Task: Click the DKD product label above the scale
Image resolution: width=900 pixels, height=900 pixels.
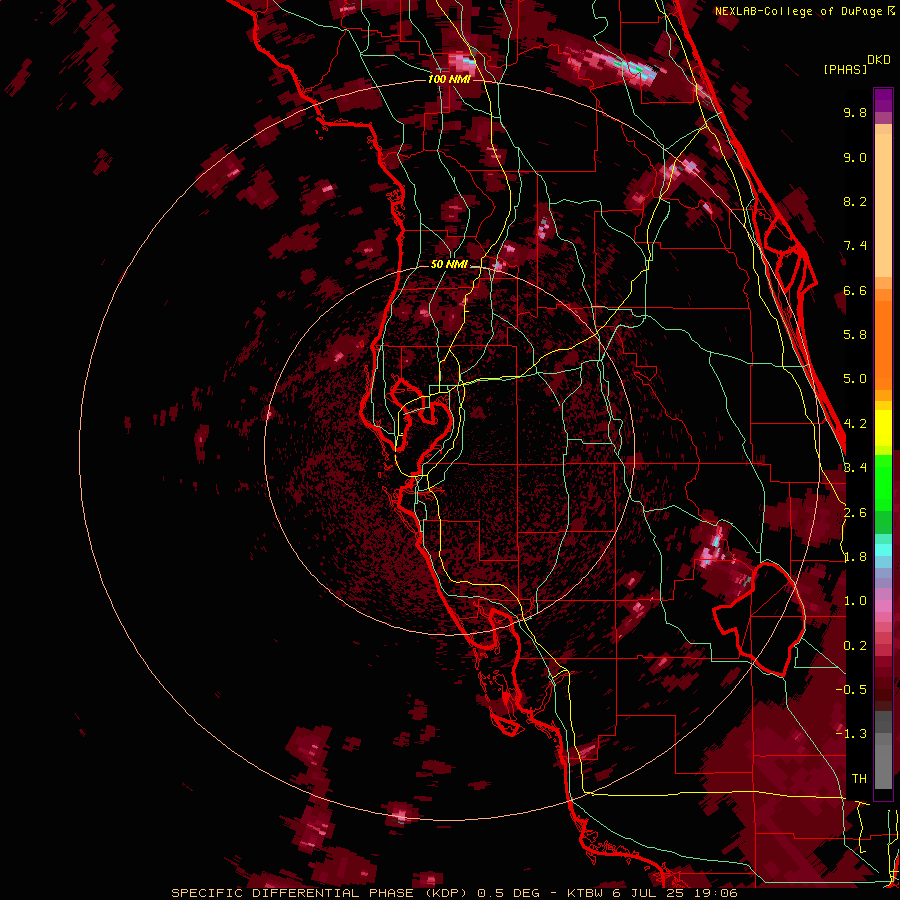Action: [x=879, y=60]
